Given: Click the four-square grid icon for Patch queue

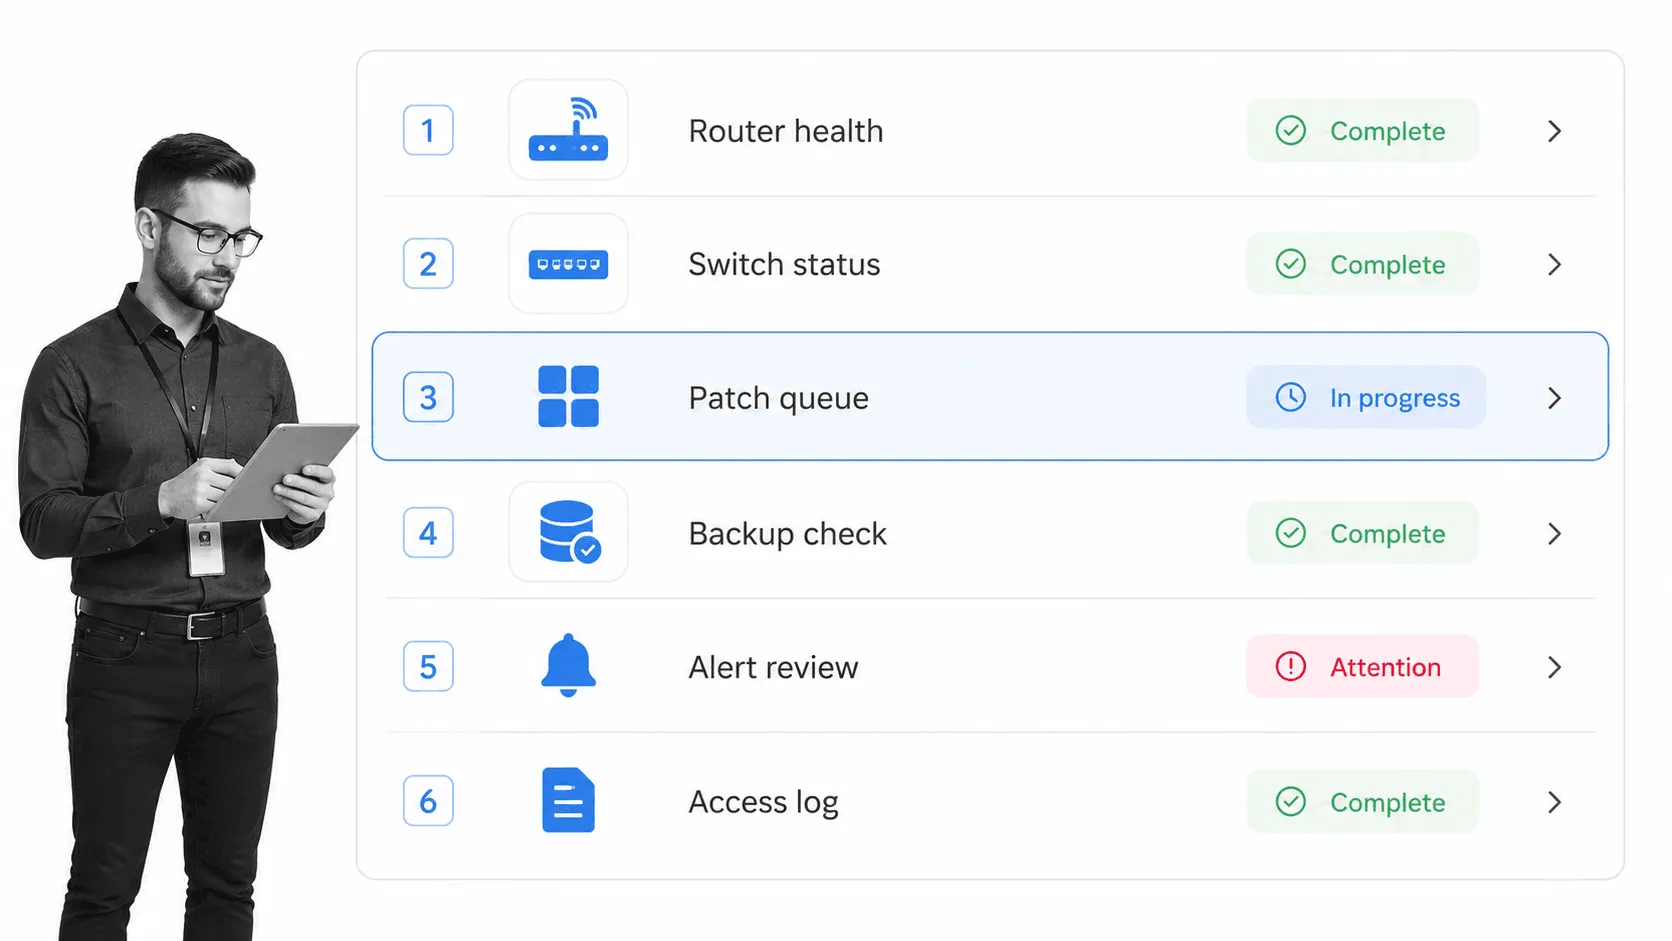Looking at the screenshot, I should pyautogui.click(x=568, y=397).
